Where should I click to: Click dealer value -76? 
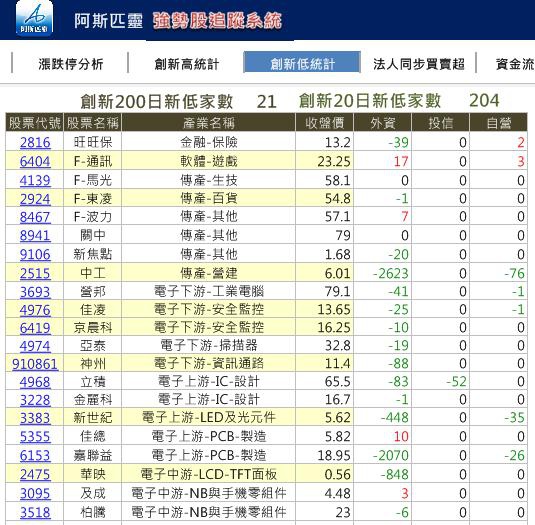pyautogui.click(x=515, y=274)
